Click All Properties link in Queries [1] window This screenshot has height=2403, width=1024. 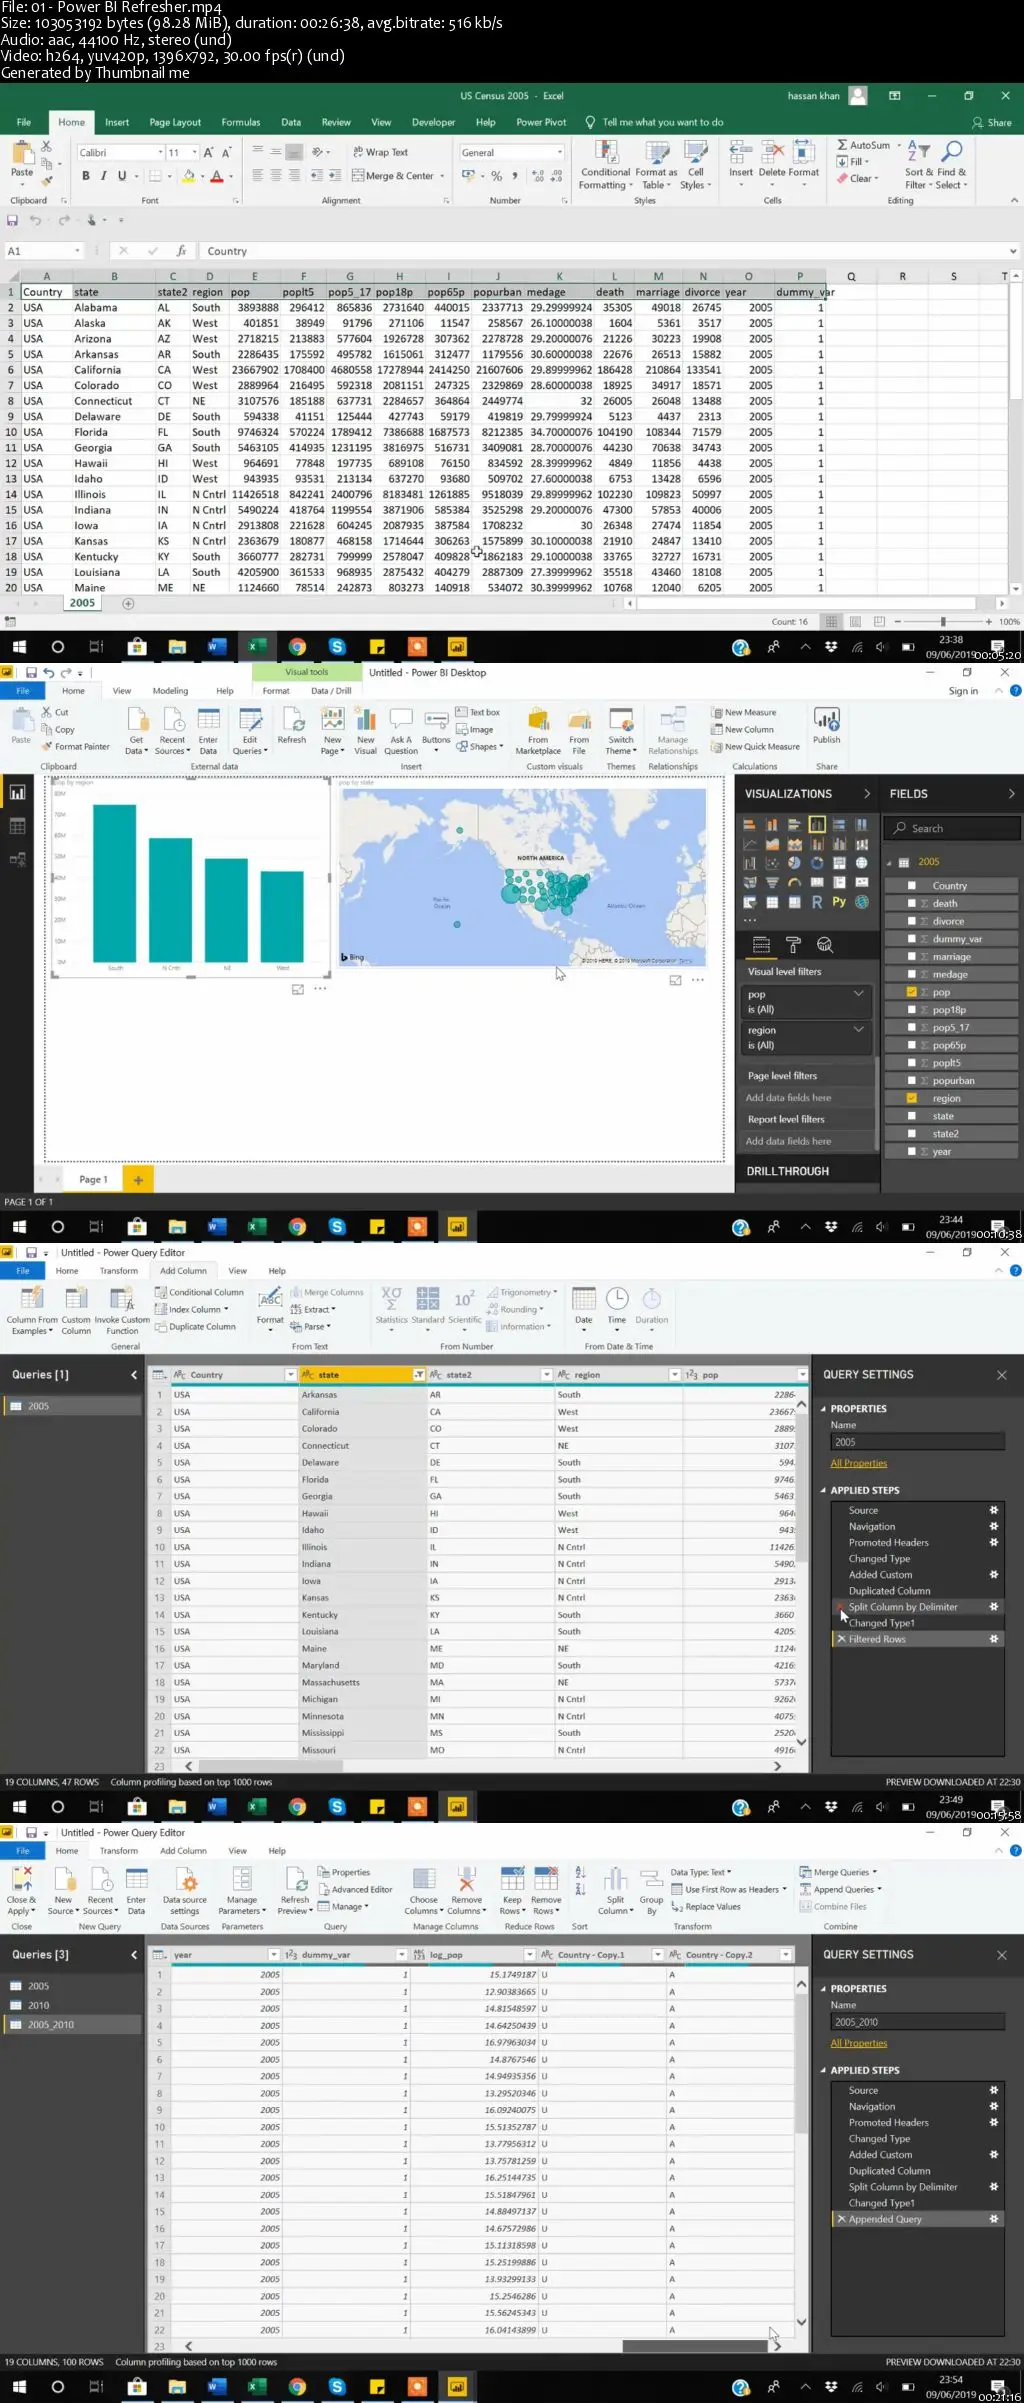click(x=859, y=1463)
